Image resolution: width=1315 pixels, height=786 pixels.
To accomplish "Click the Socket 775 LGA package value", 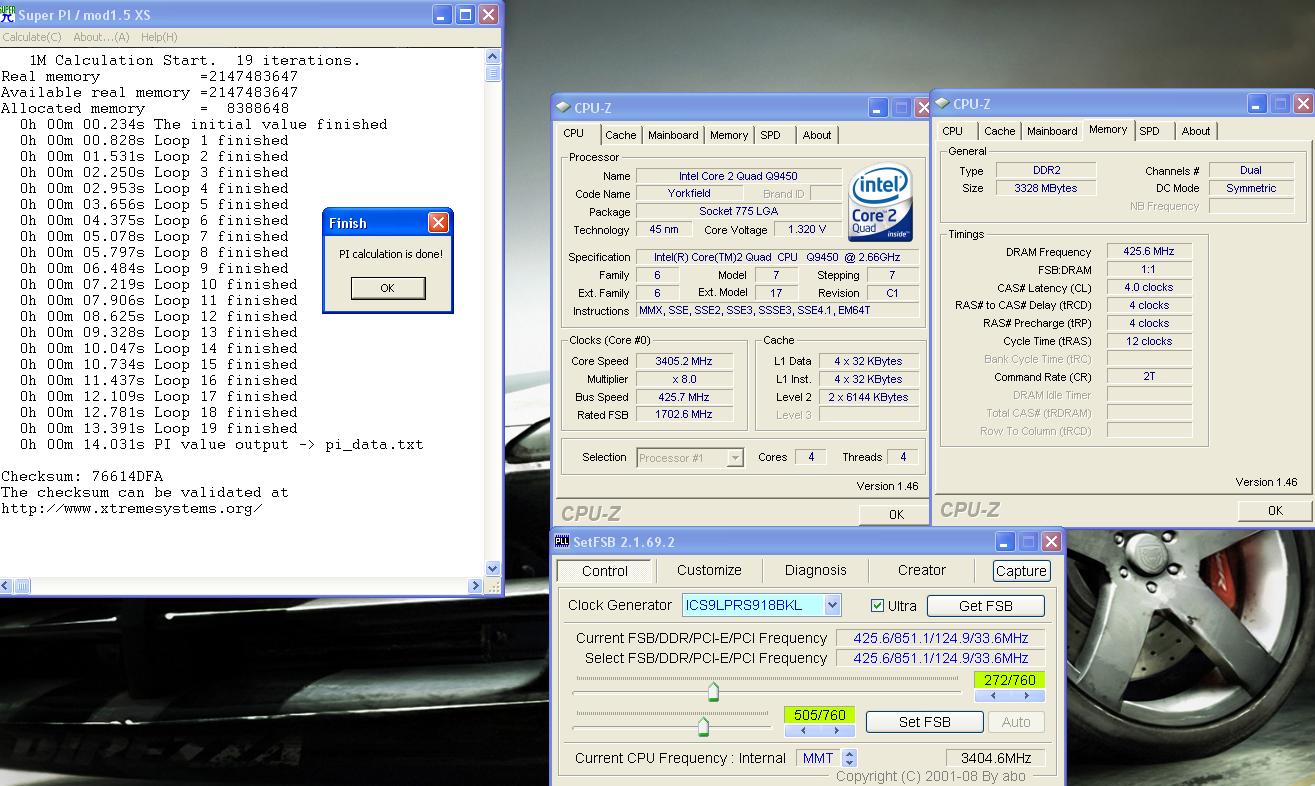I will coord(738,212).
